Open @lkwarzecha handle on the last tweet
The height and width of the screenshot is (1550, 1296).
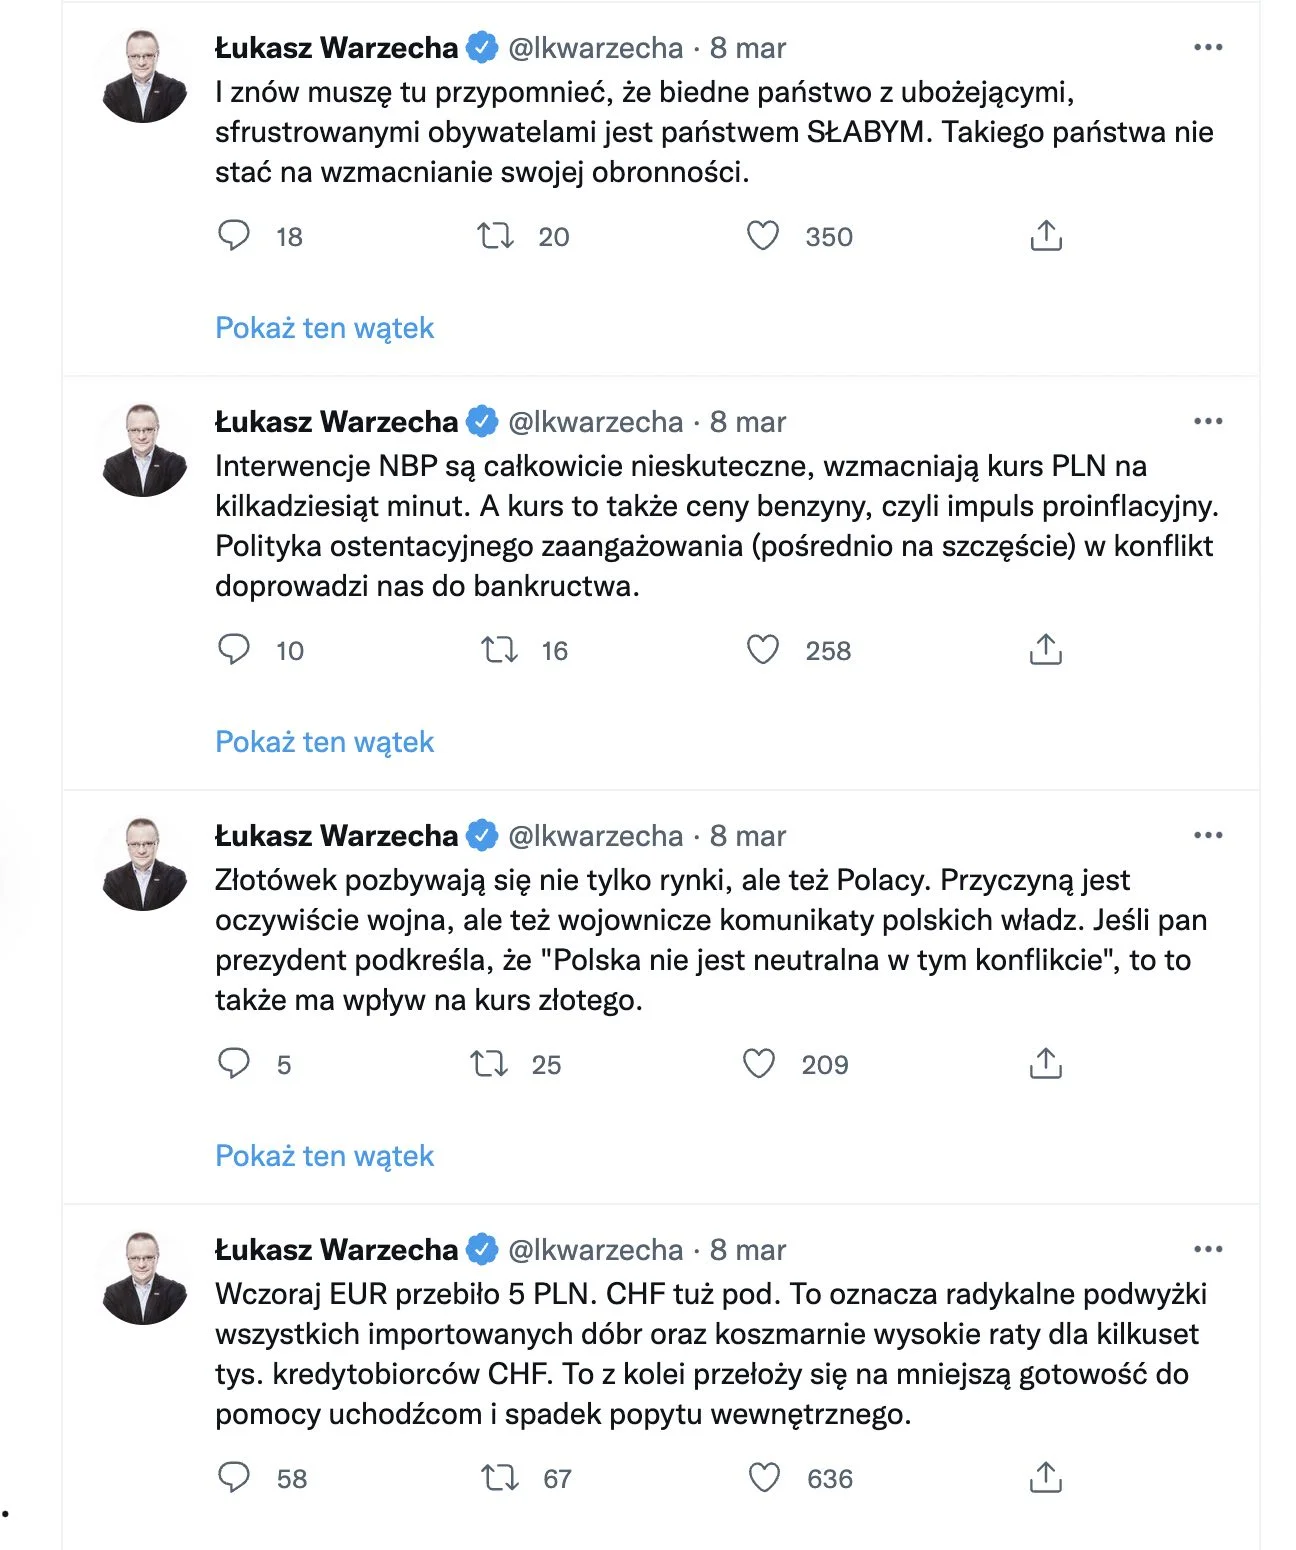click(596, 1250)
